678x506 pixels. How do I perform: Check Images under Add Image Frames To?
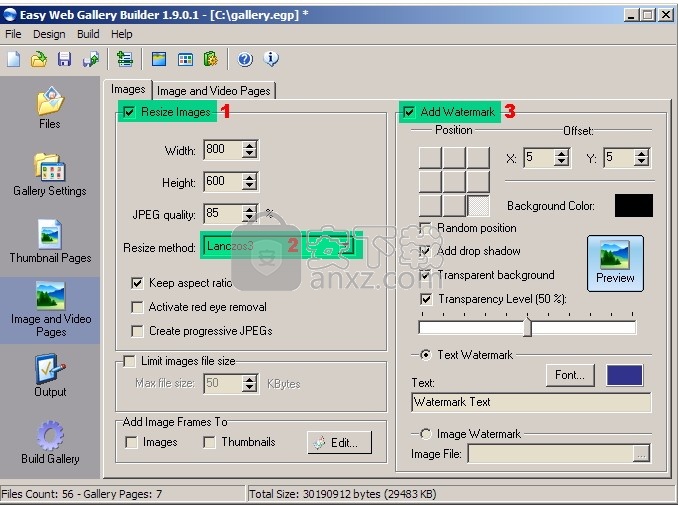pyautogui.click(x=131, y=442)
